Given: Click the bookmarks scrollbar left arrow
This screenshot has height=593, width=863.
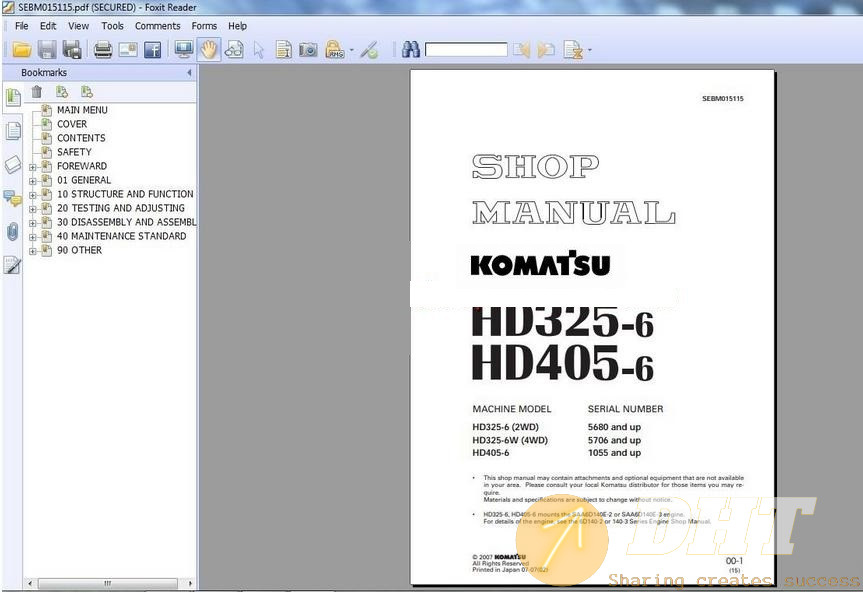Looking at the screenshot, I should 30,583.
